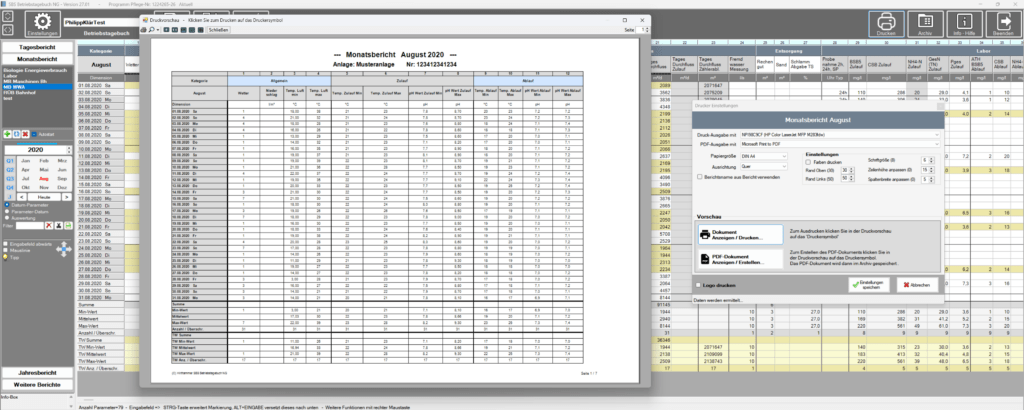Expand the Druck-Ausgabe mit printer dropdown
Image resolution: width=1024 pixels, height=410 pixels.
tap(839, 134)
